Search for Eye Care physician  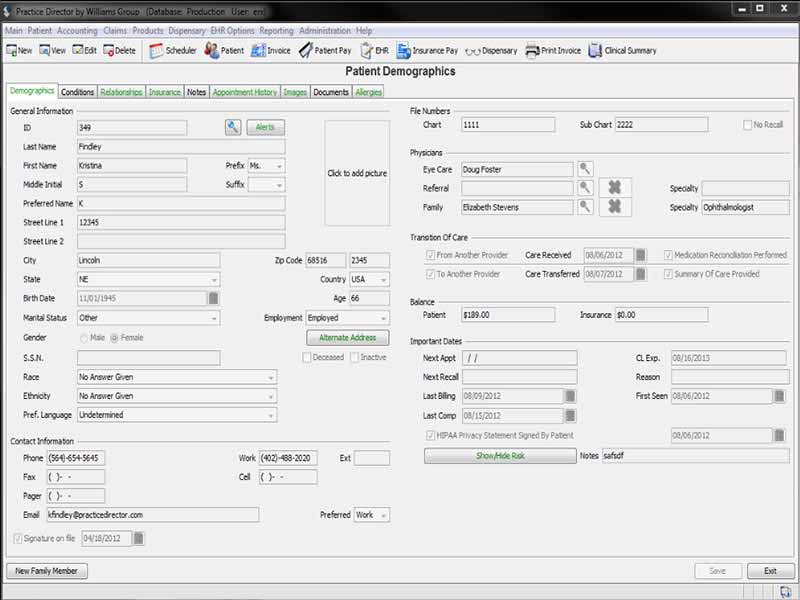pyautogui.click(x=585, y=169)
